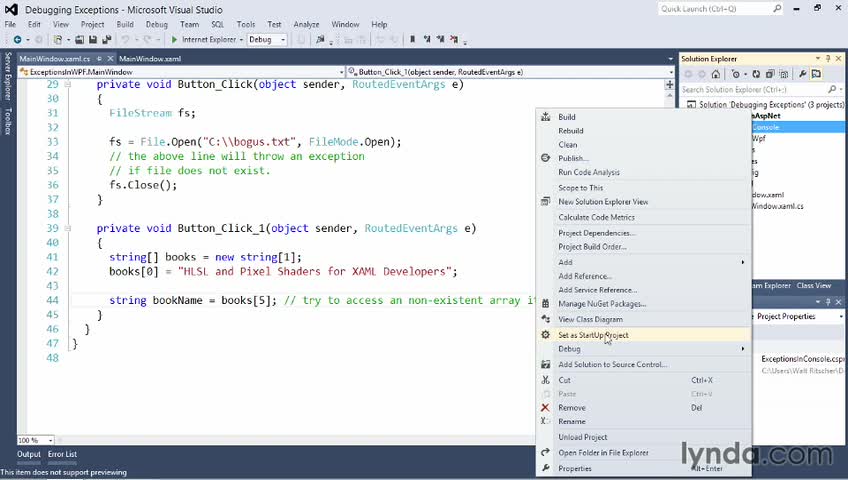The height and width of the screenshot is (480, 848).
Task: Click the Save All toolbar icon
Action: [x=105, y=40]
